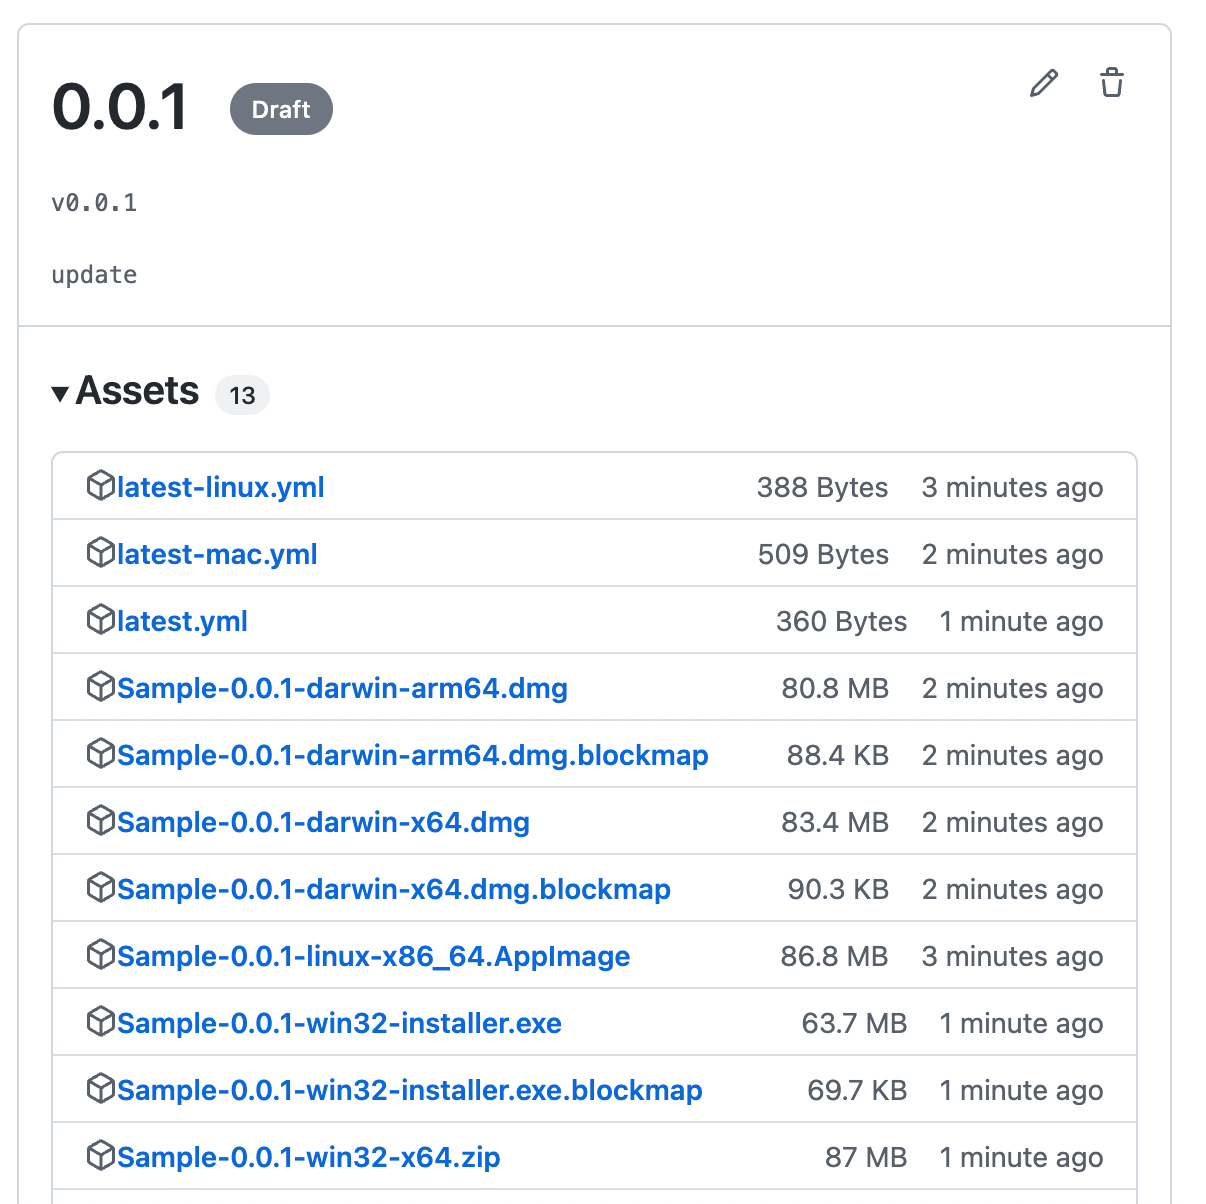Download Sample-0.0.1-darwin-arm64.dmg
1206x1204 pixels.
342,688
